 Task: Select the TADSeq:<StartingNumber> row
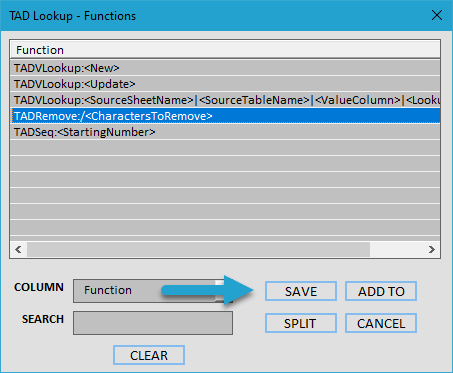pos(225,132)
